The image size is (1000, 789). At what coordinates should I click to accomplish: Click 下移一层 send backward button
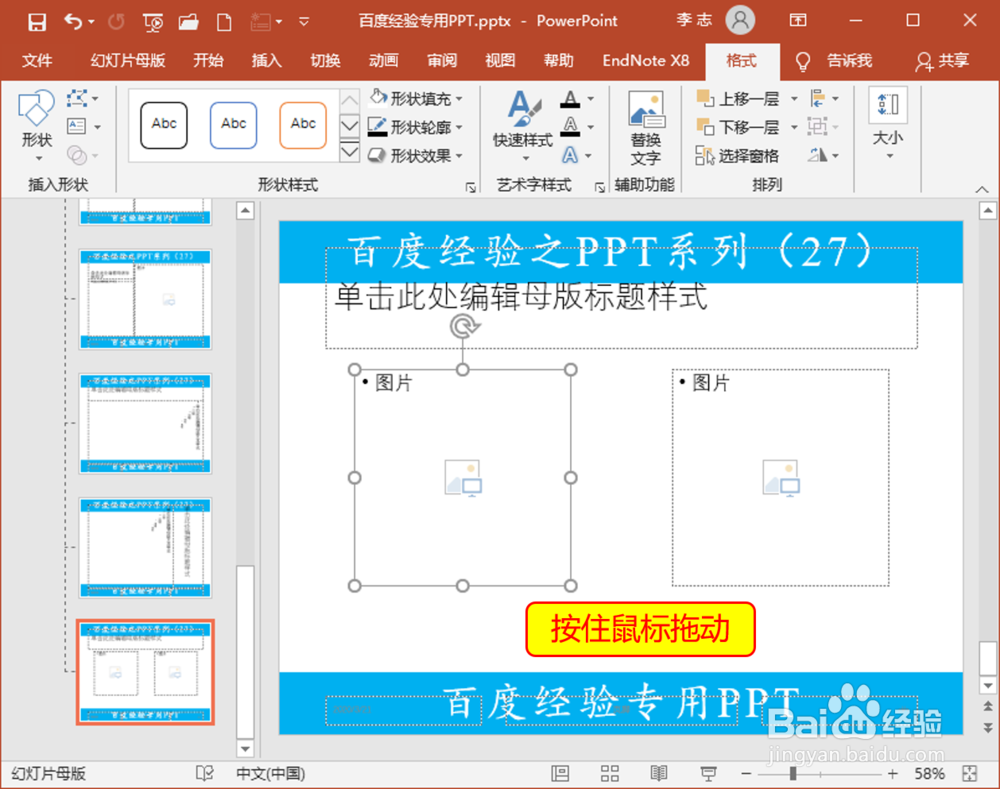738,127
